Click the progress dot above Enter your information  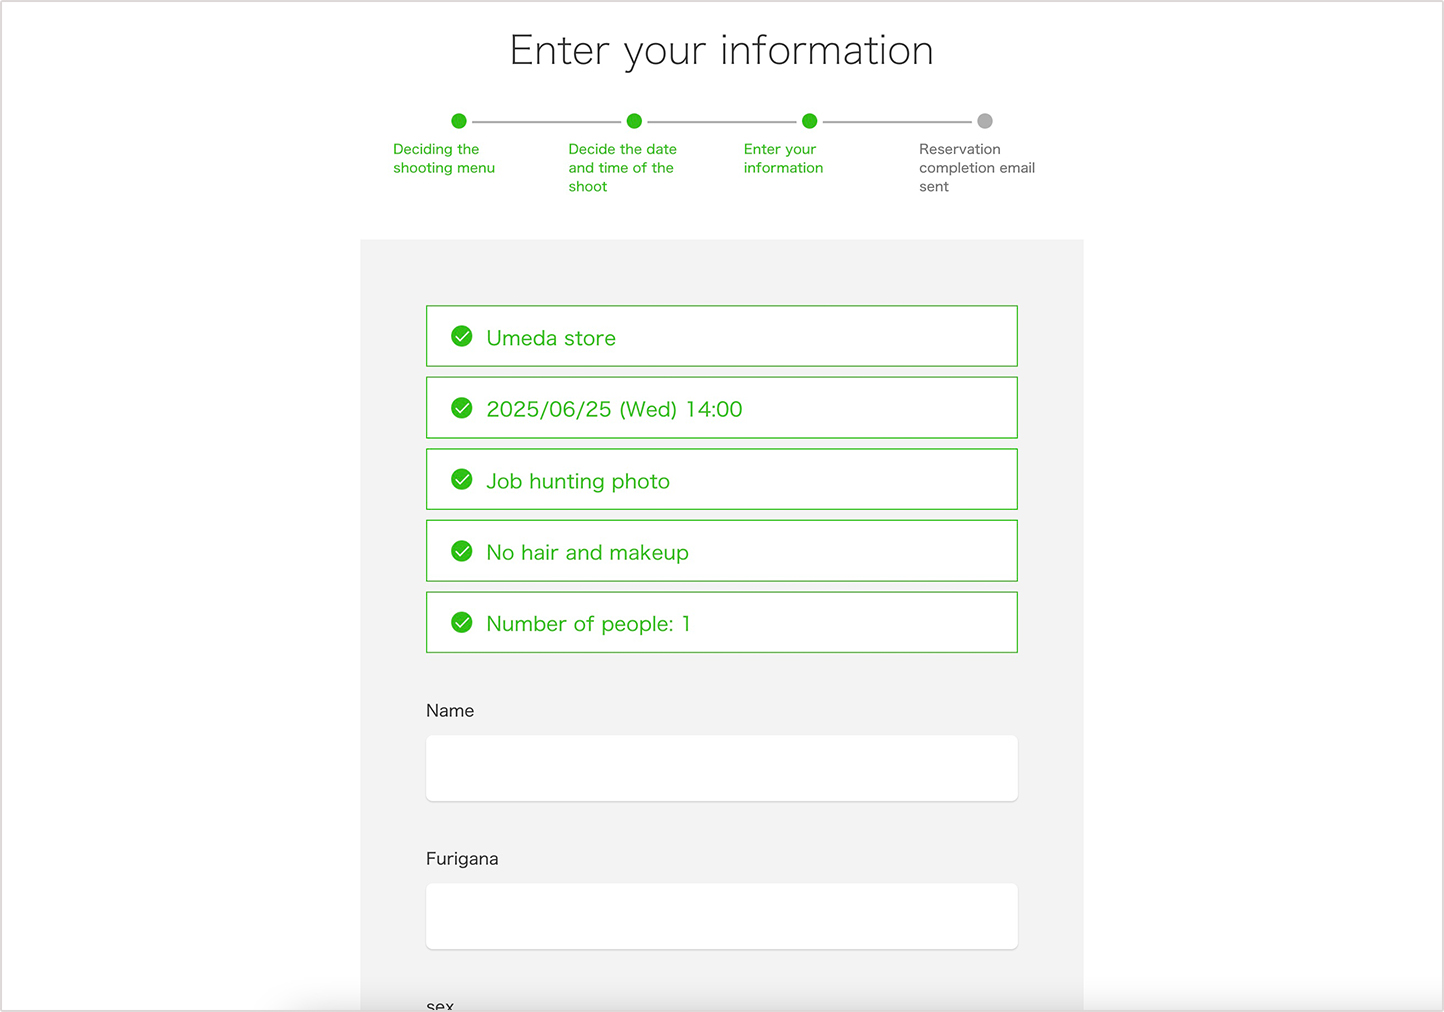tap(809, 120)
